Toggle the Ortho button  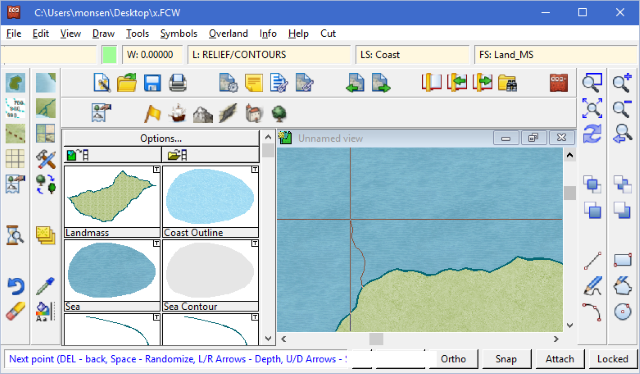pyautogui.click(x=453, y=359)
